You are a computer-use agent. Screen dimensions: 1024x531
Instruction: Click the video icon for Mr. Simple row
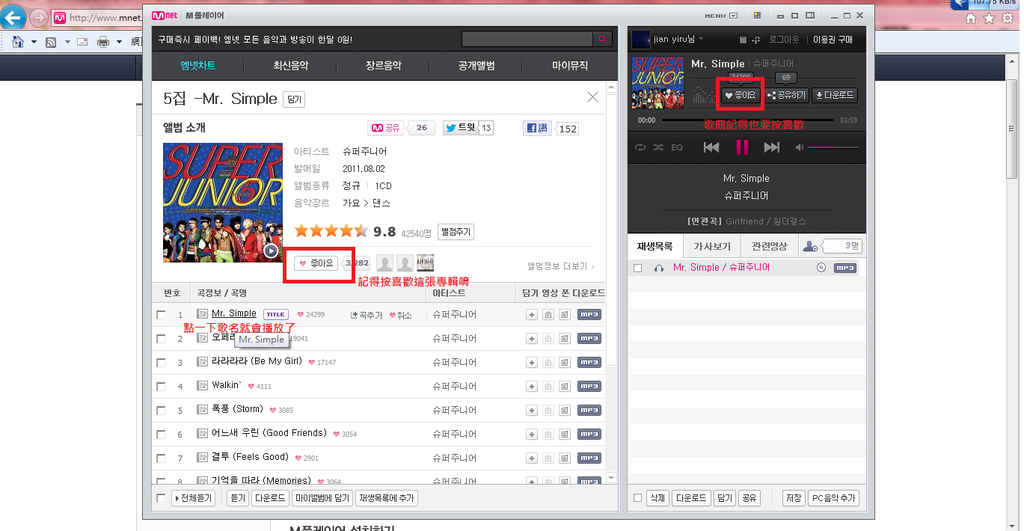click(x=548, y=315)
